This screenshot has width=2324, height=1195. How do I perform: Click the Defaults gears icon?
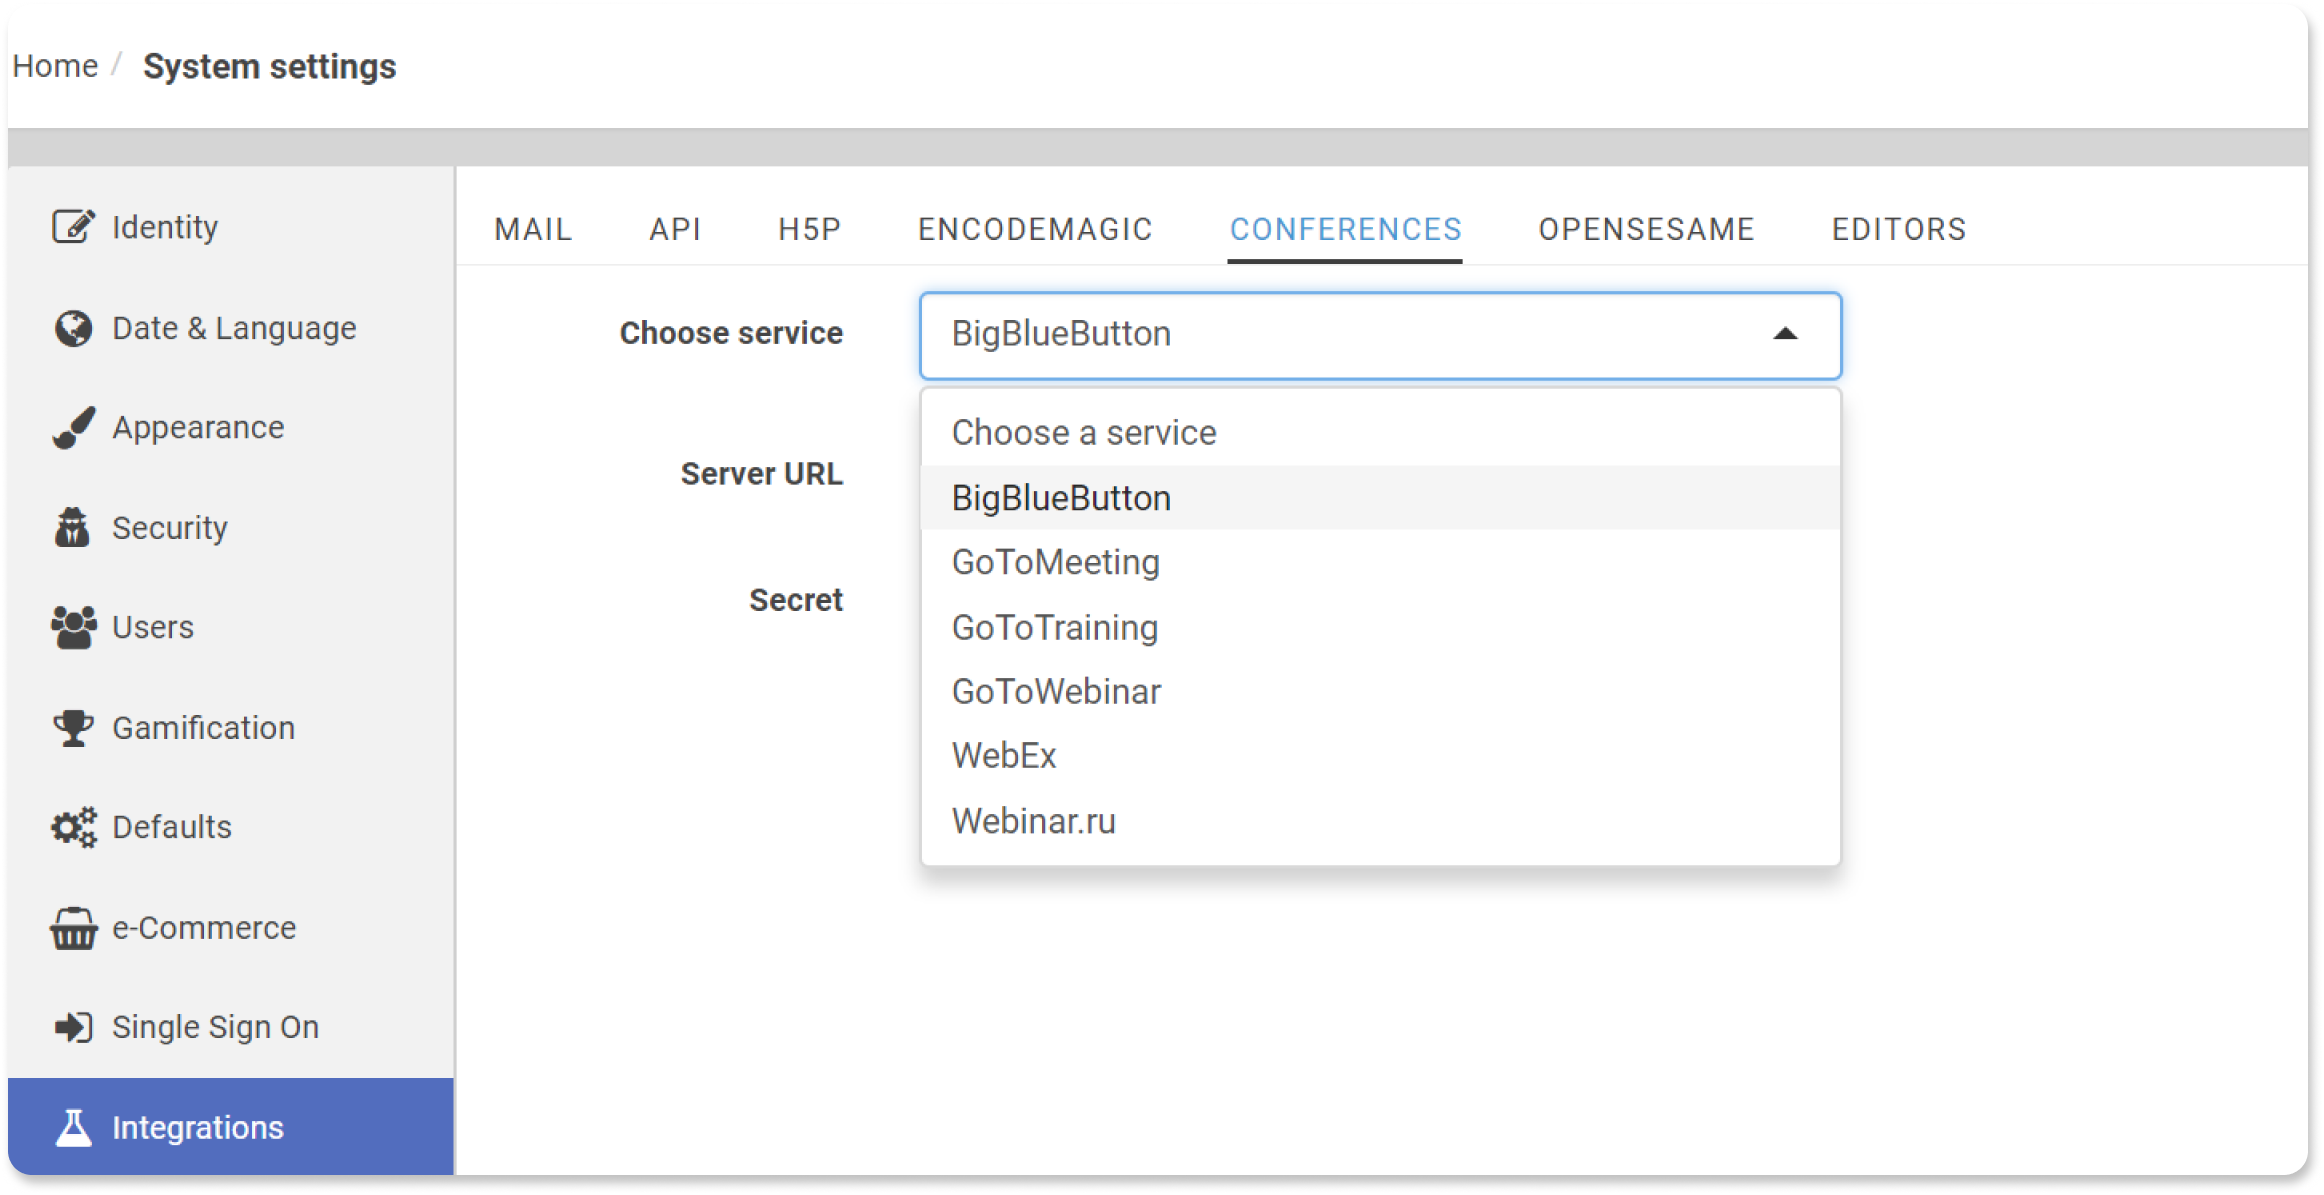click(74, 827)
